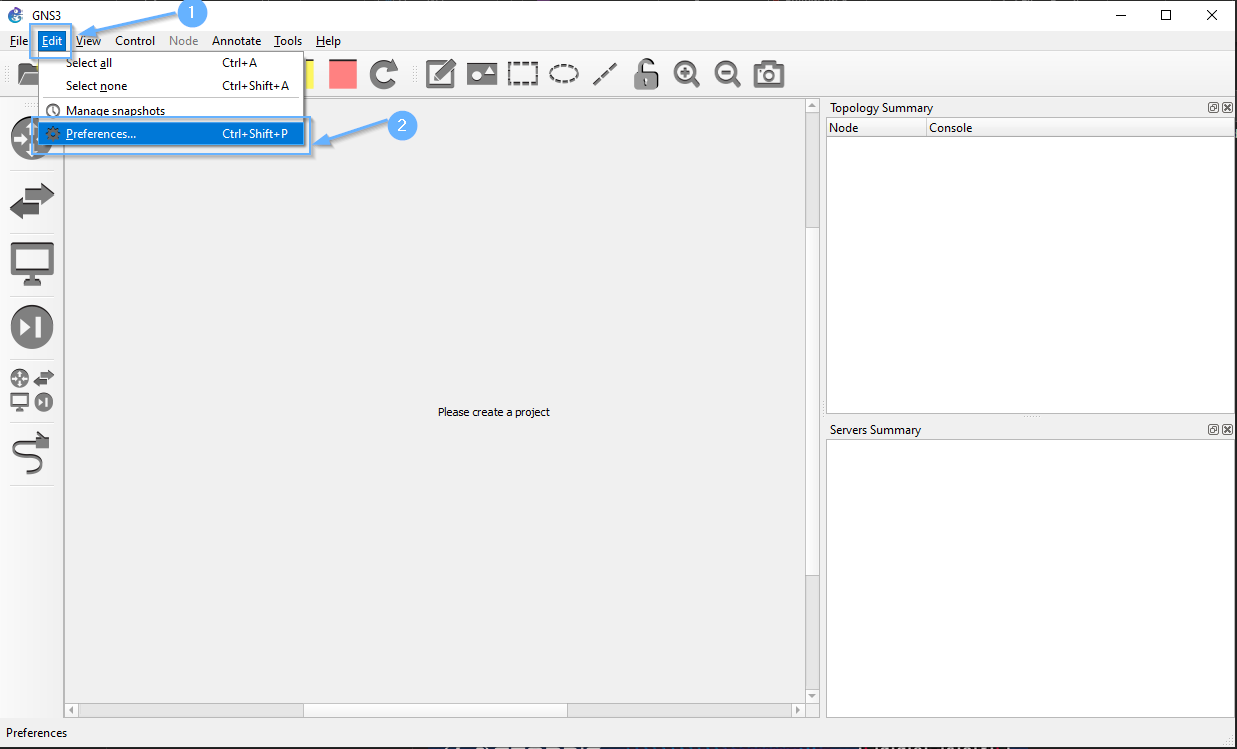Select the draw ellipse tool

point(564,74)
